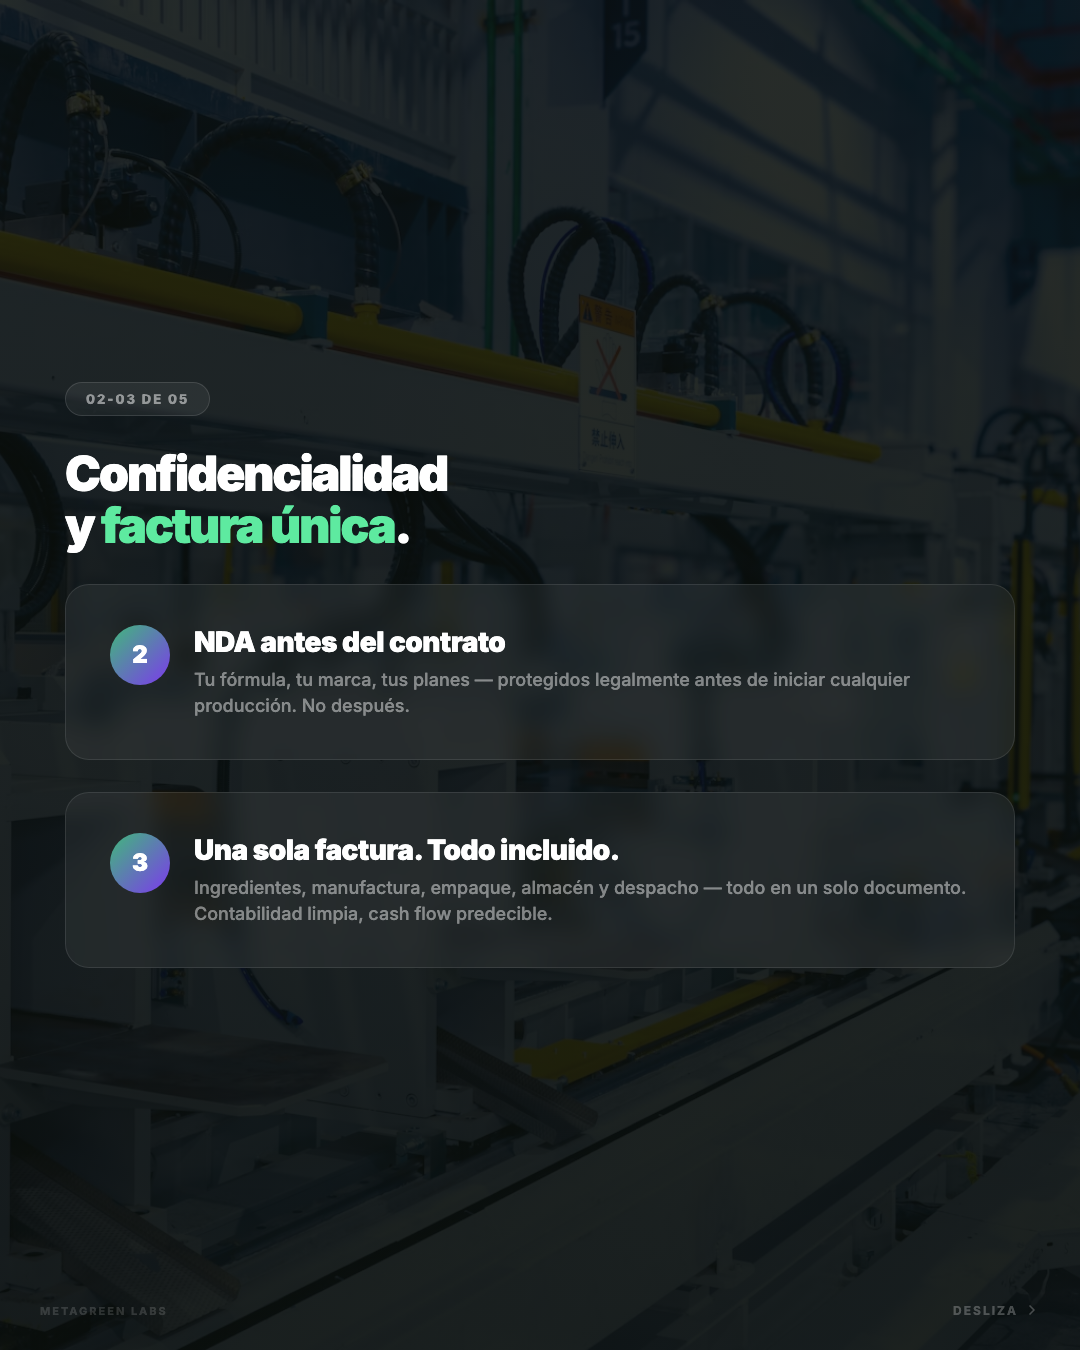The width and height of the screenshot is (1080, 1350).
Task: Expand the NDA card description text
Action: pos(552,692)
